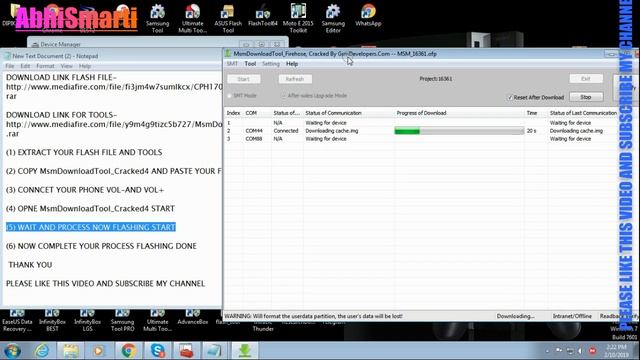
Task: Open the Setting menu in MsmDownloadTool
Action: (x=271, y=64)
